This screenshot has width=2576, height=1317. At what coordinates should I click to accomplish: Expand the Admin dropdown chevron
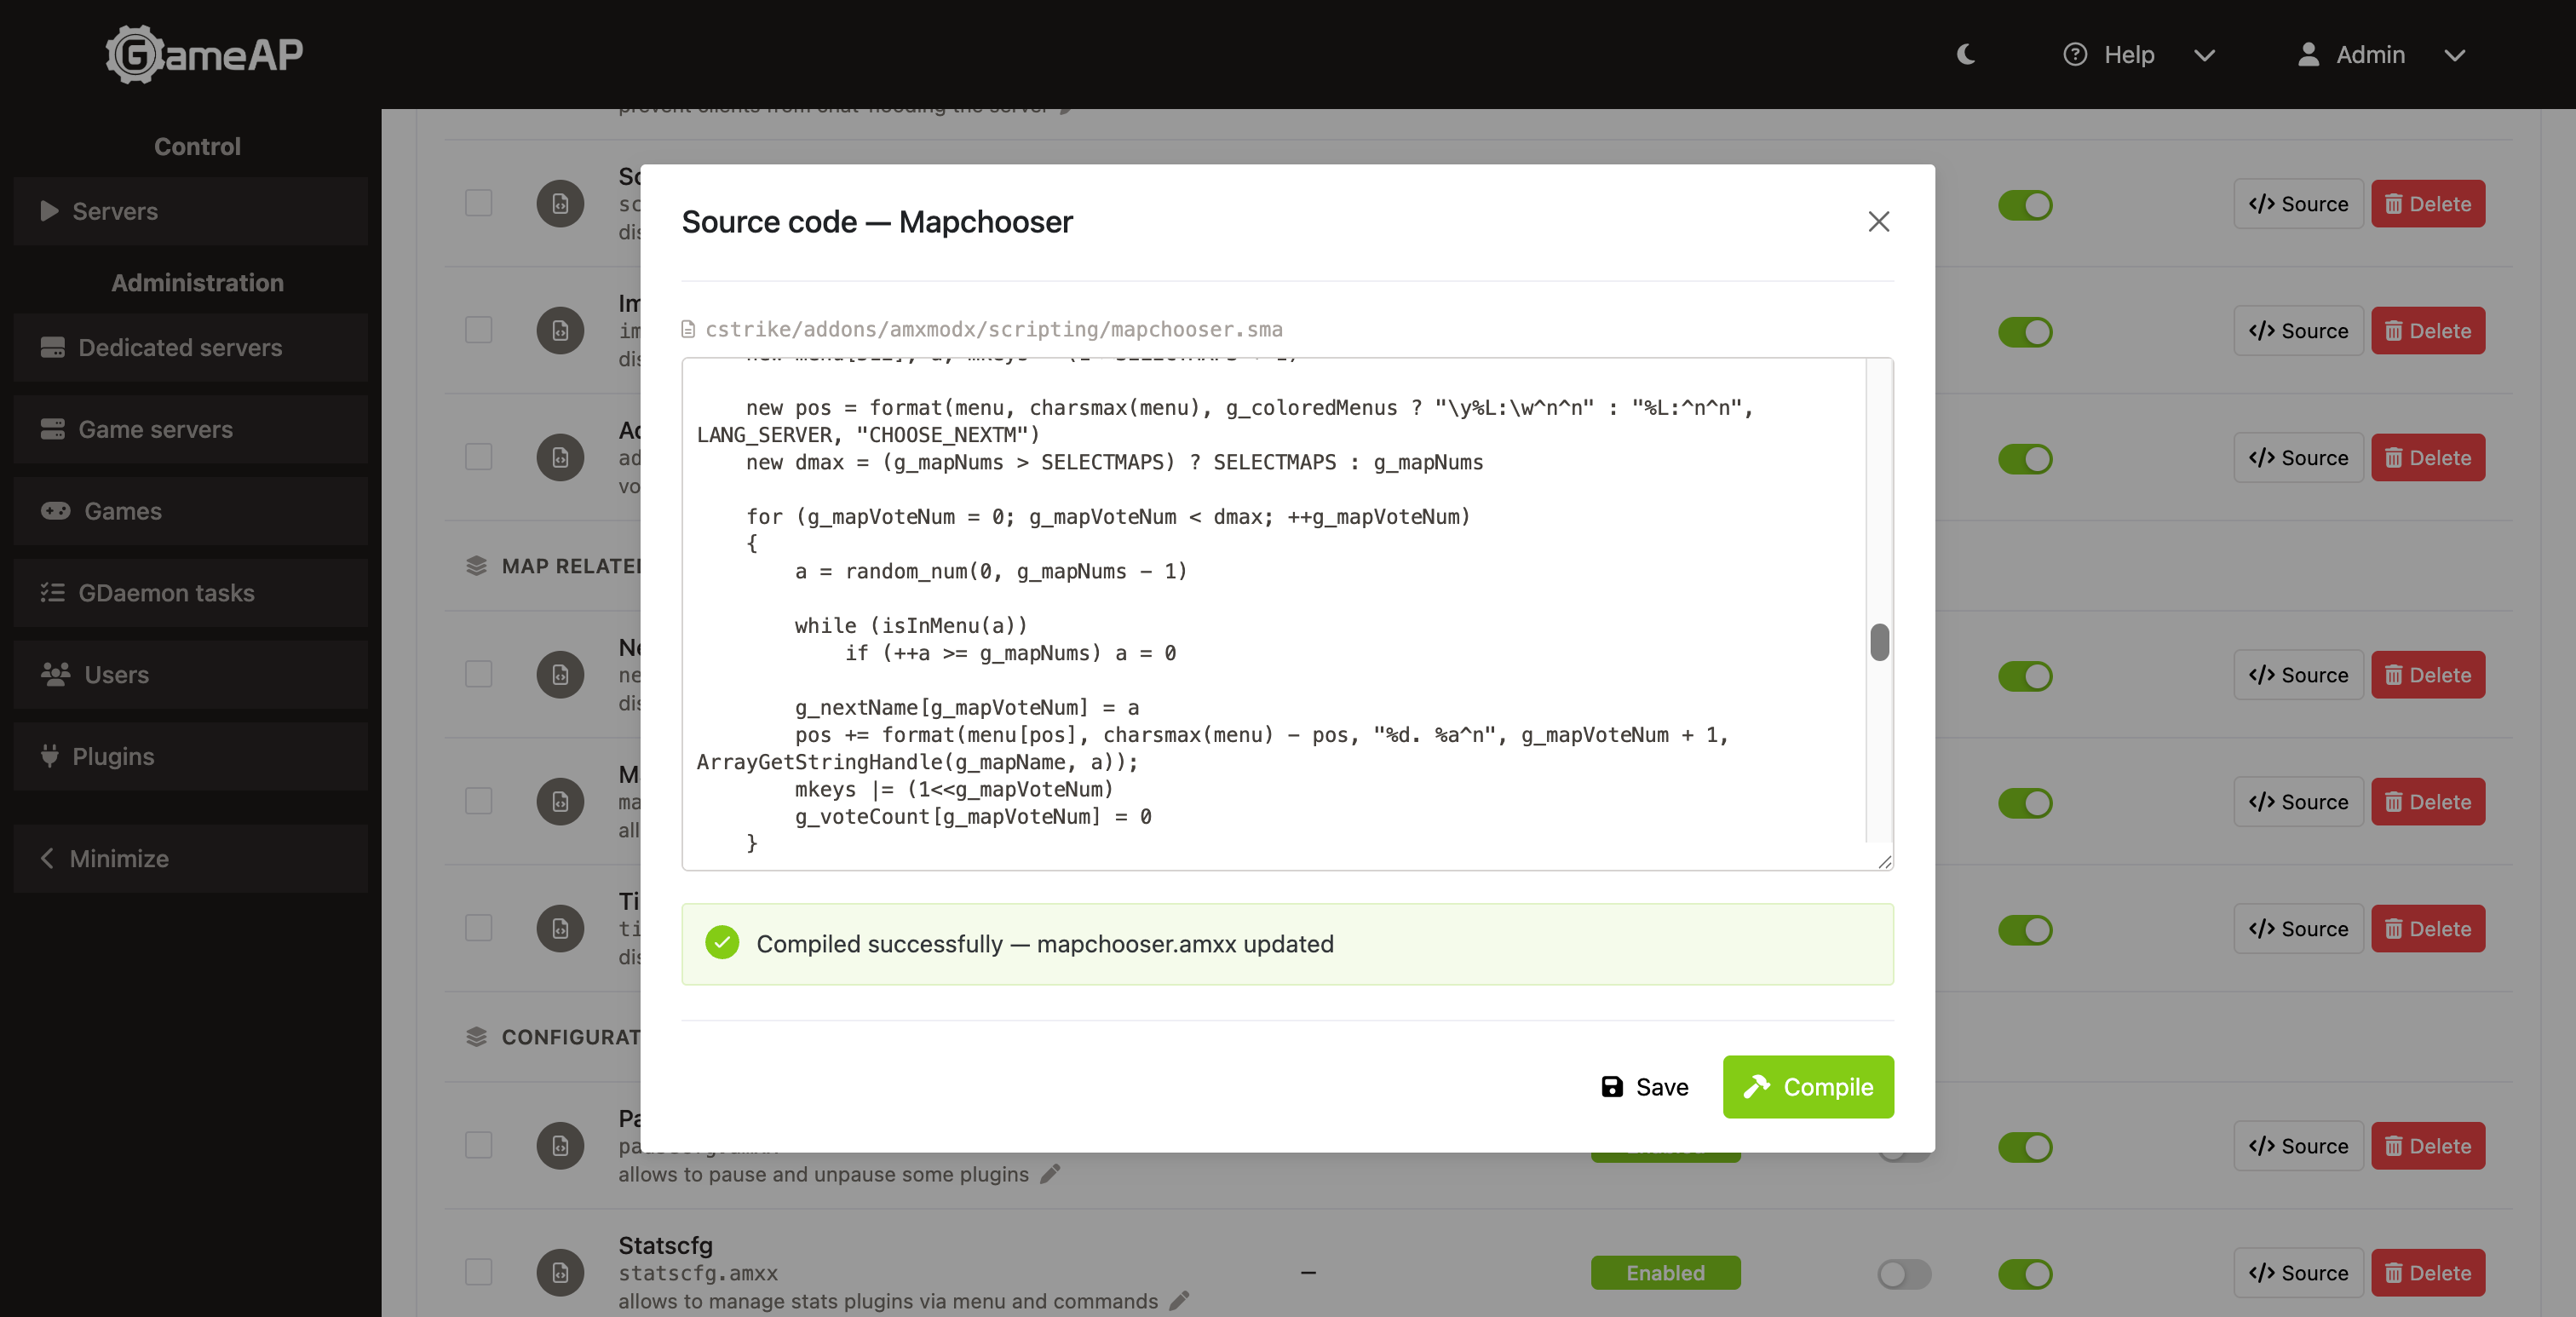(x=2454, y=55)
